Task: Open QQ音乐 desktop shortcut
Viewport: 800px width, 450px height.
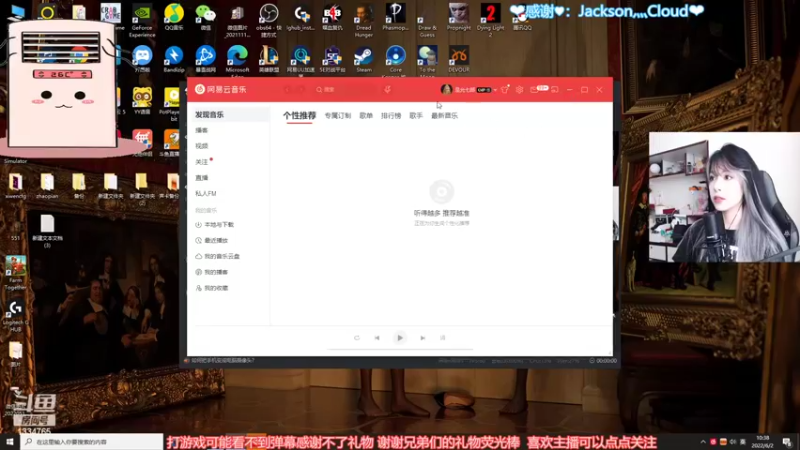Action: (174, 17)
